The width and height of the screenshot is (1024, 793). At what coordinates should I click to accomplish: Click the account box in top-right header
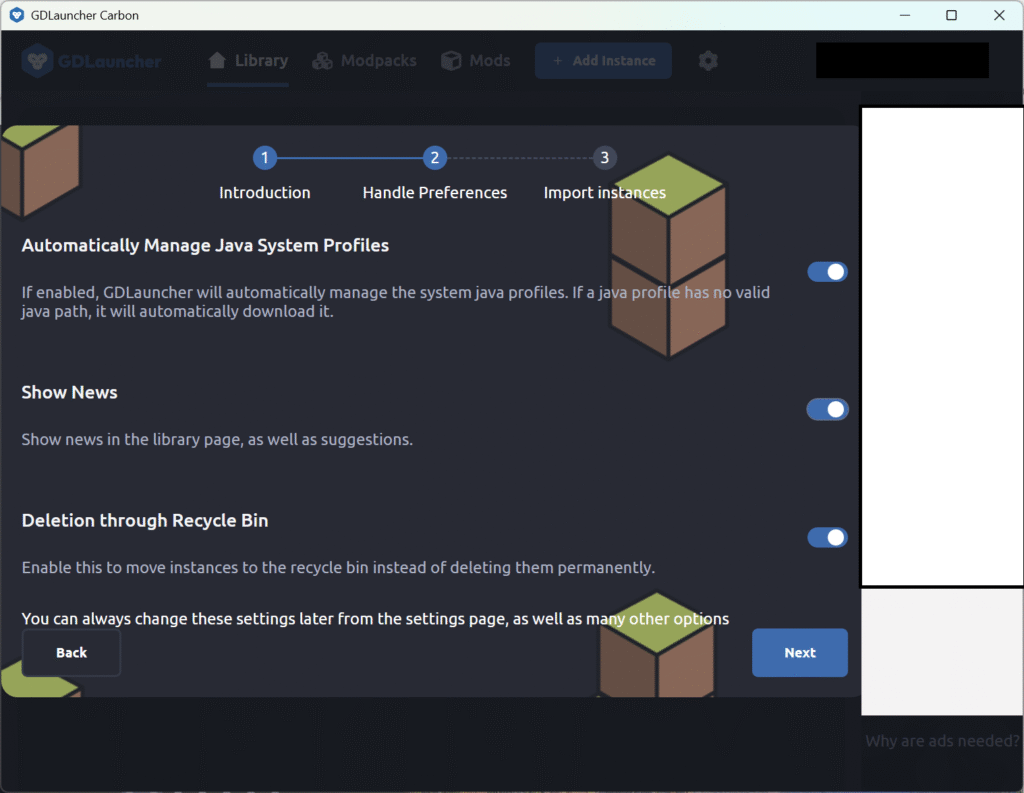click(902, 60)
